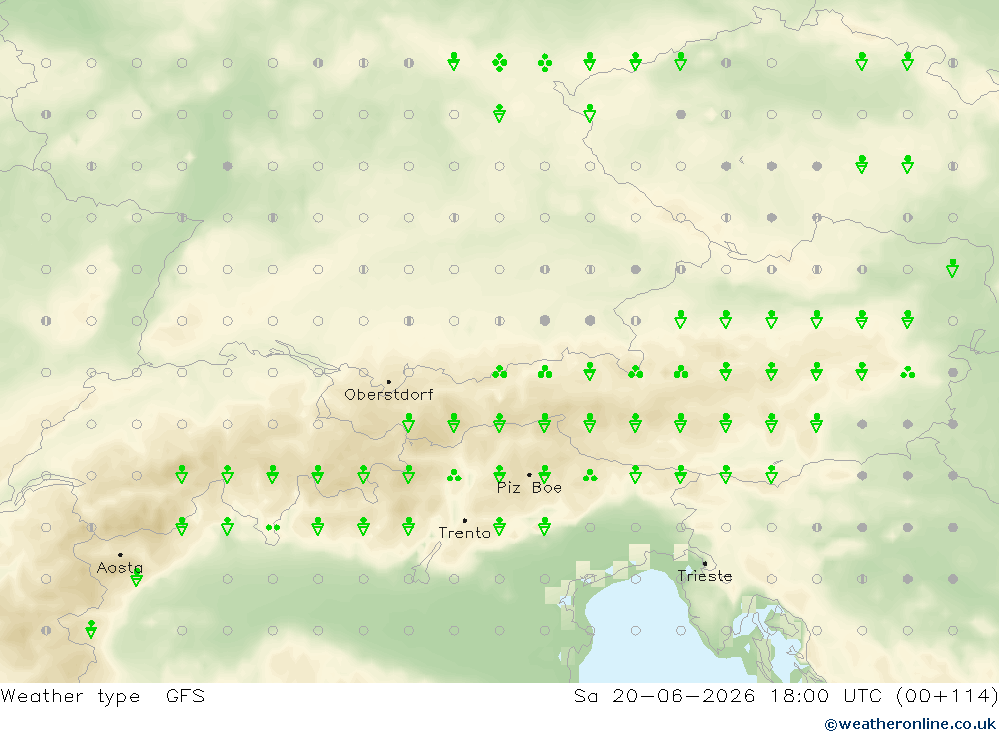Select the Aosta city label

[120, 567]
